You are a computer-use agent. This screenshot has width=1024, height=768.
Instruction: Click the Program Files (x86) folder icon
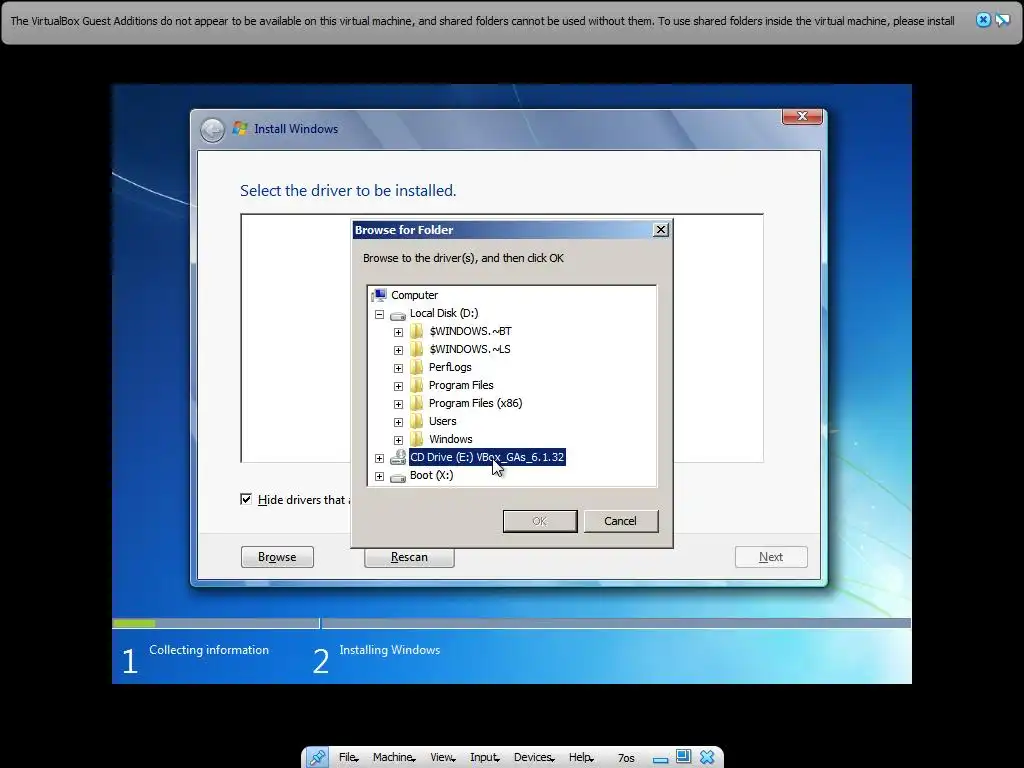coord(416,403)
